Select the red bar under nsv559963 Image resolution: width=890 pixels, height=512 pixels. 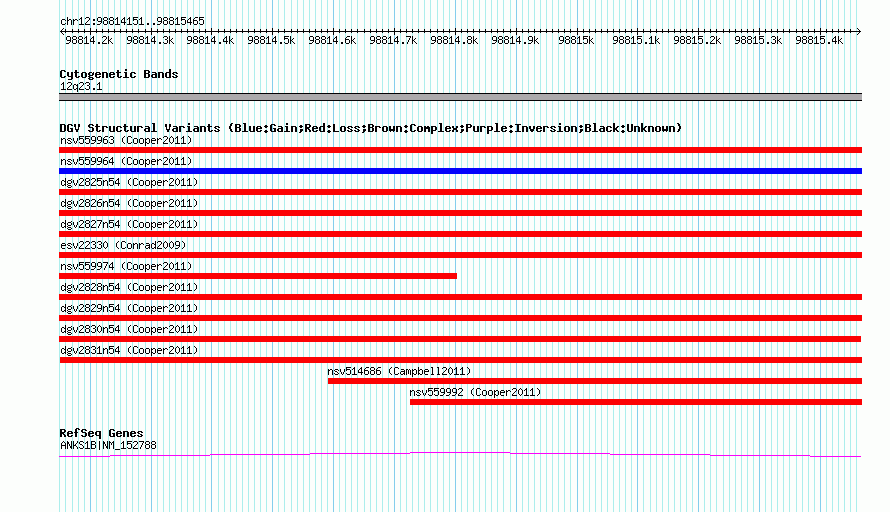coord(460,150)
